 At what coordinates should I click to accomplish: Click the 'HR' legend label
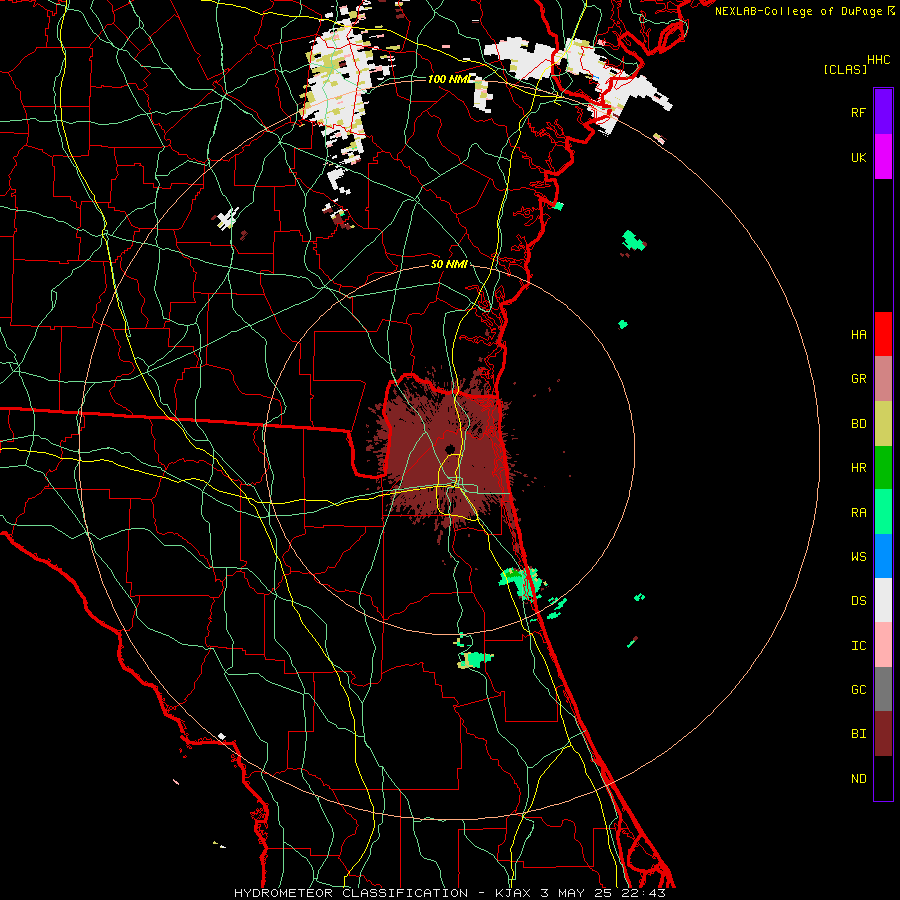(x=858, y=468)
